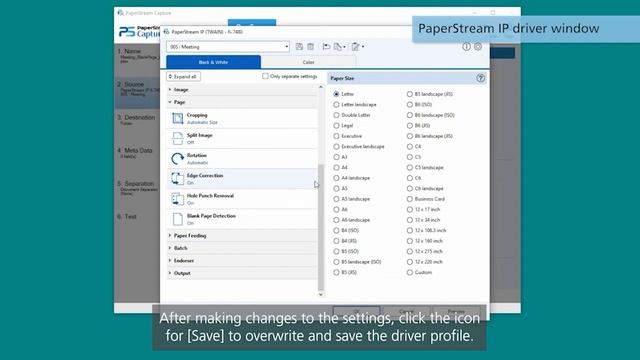The image size is (640, 360).
Task: Click the Expand all button
Action: [x=184, y=76]
